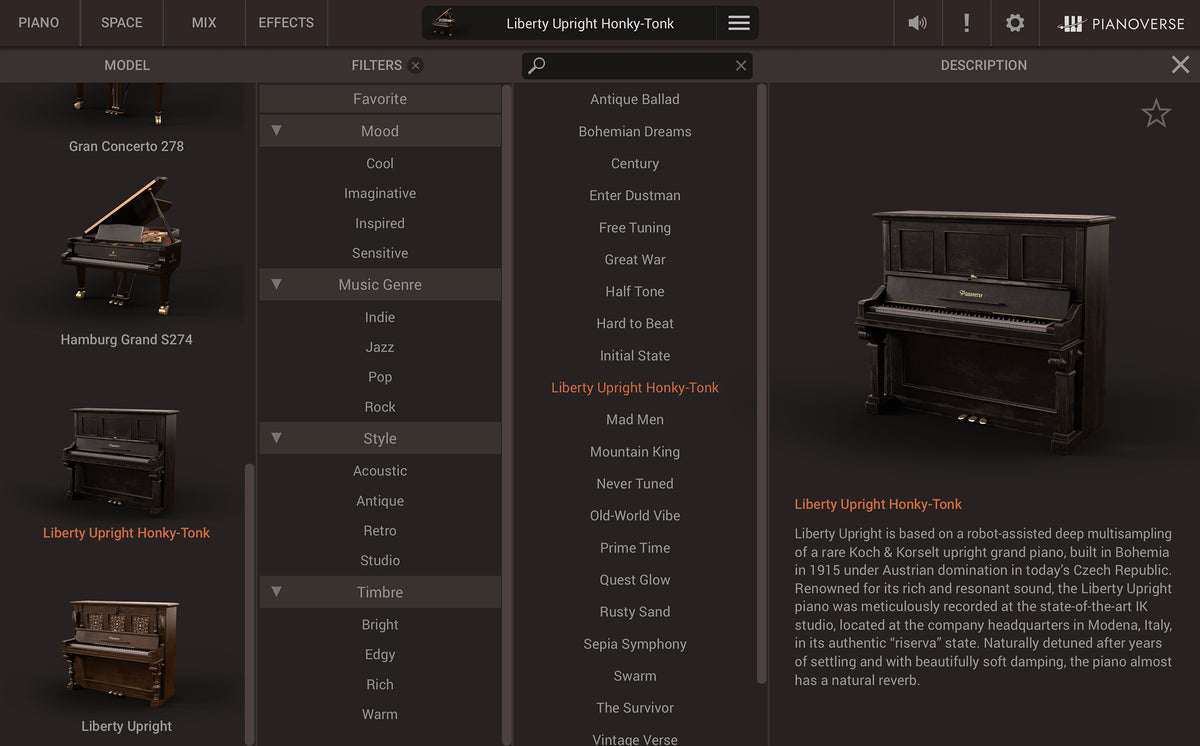Screen dimensions: 1200x746
Task: Click the magnifier search icon
Action: pyautogui.click(x=537, y=65)
